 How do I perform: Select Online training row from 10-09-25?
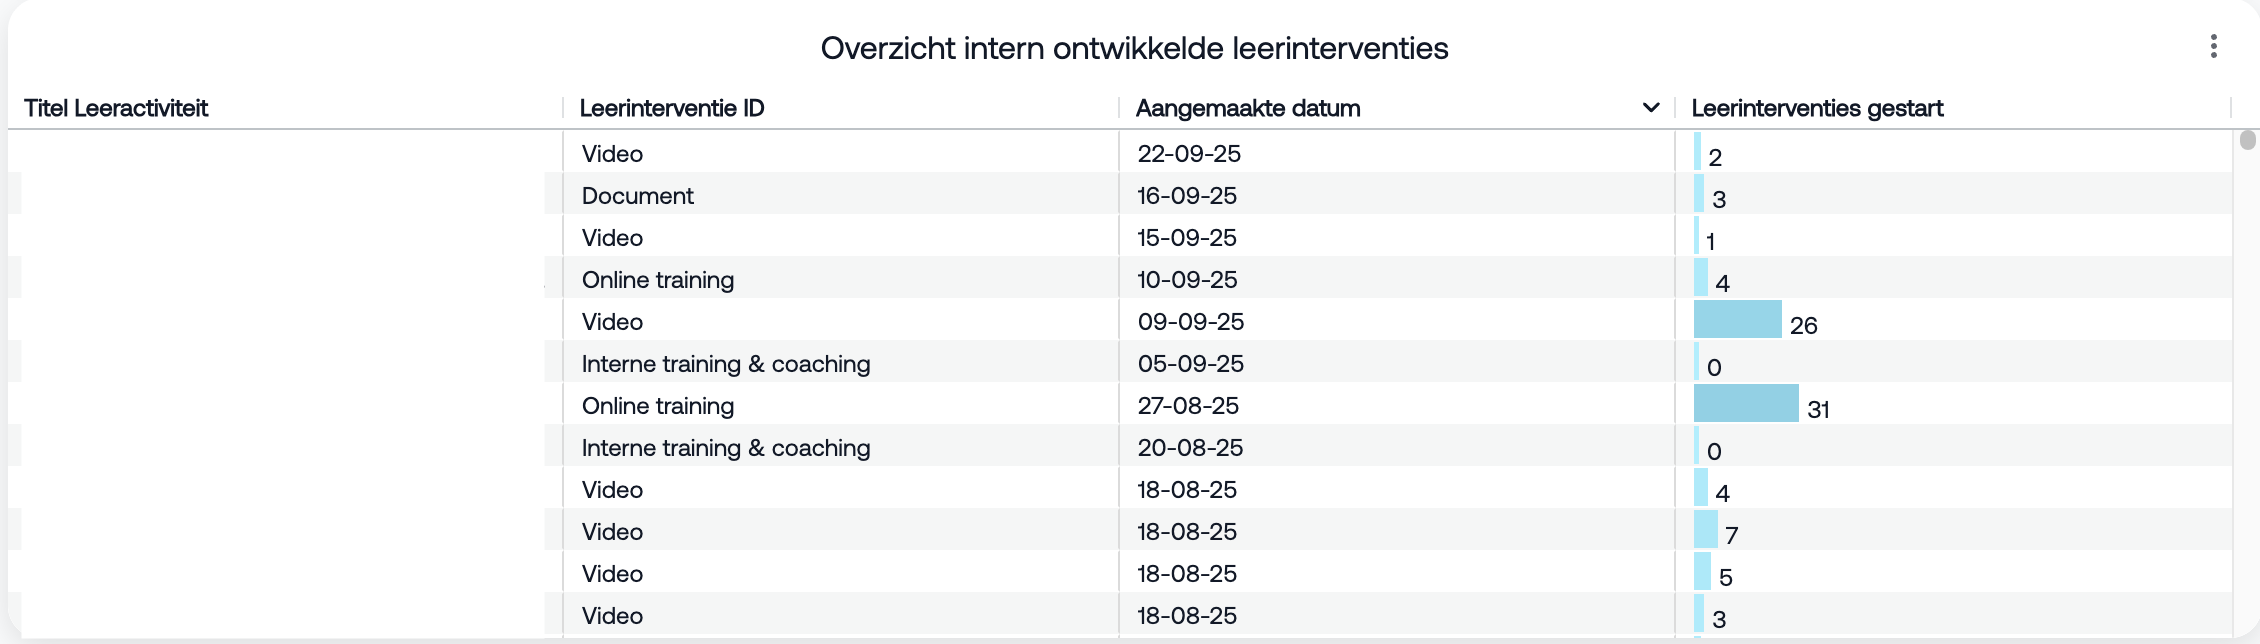(657, 280)
